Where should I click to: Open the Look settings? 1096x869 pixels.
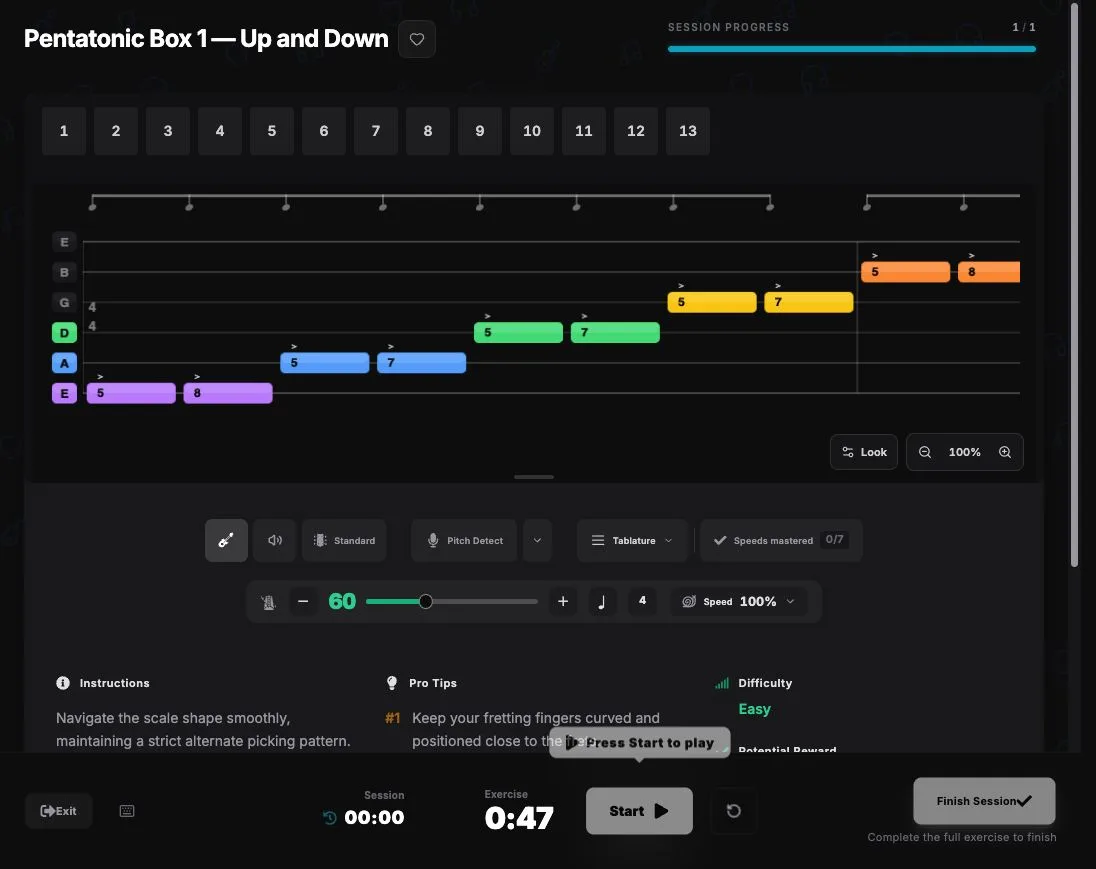[864, 452]
